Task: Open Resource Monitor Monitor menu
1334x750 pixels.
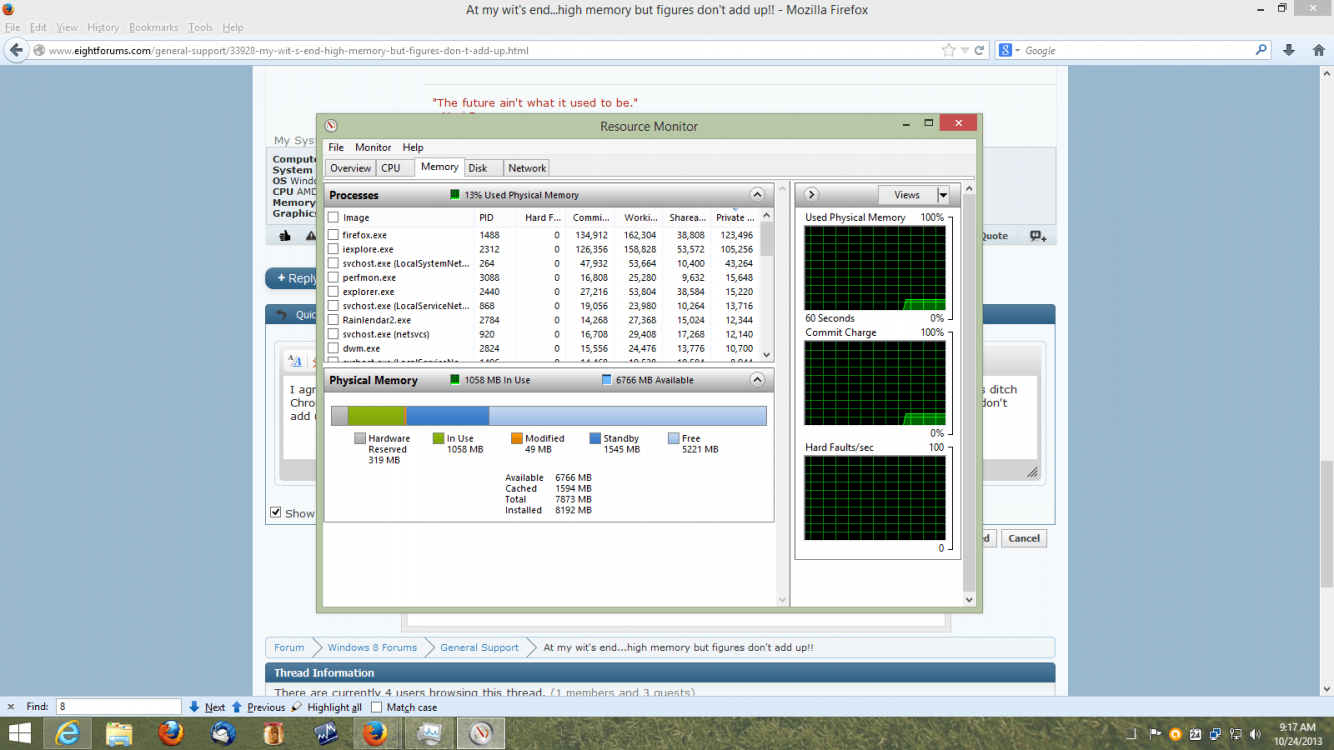Action: [373, 147]
